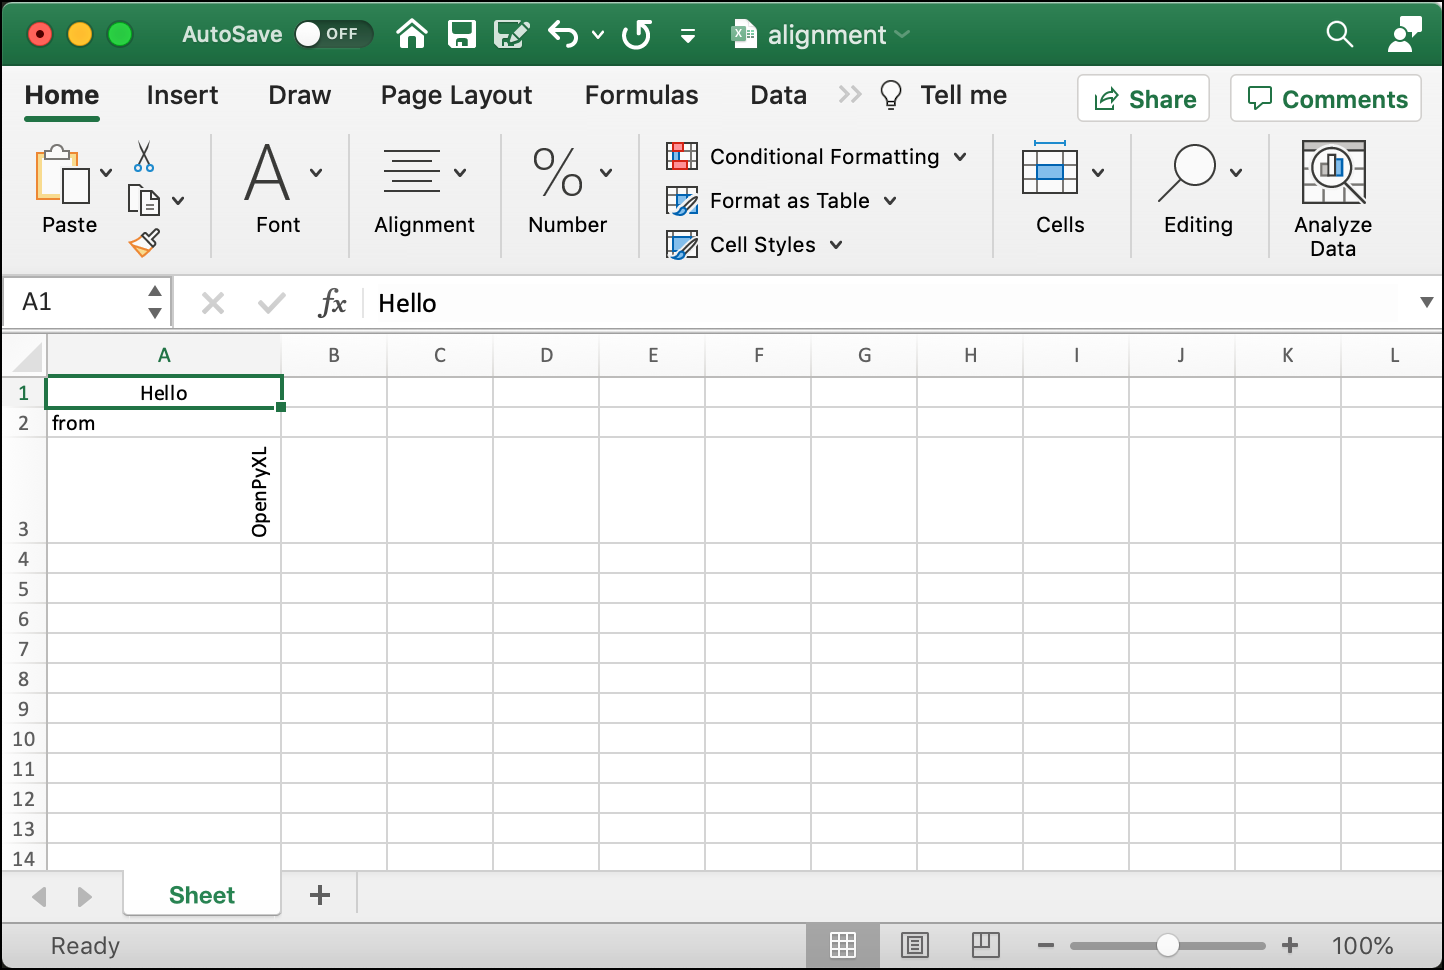Screen dimensions: 1444x970
Task: Click the Share button
Action: pos(1143,98)
